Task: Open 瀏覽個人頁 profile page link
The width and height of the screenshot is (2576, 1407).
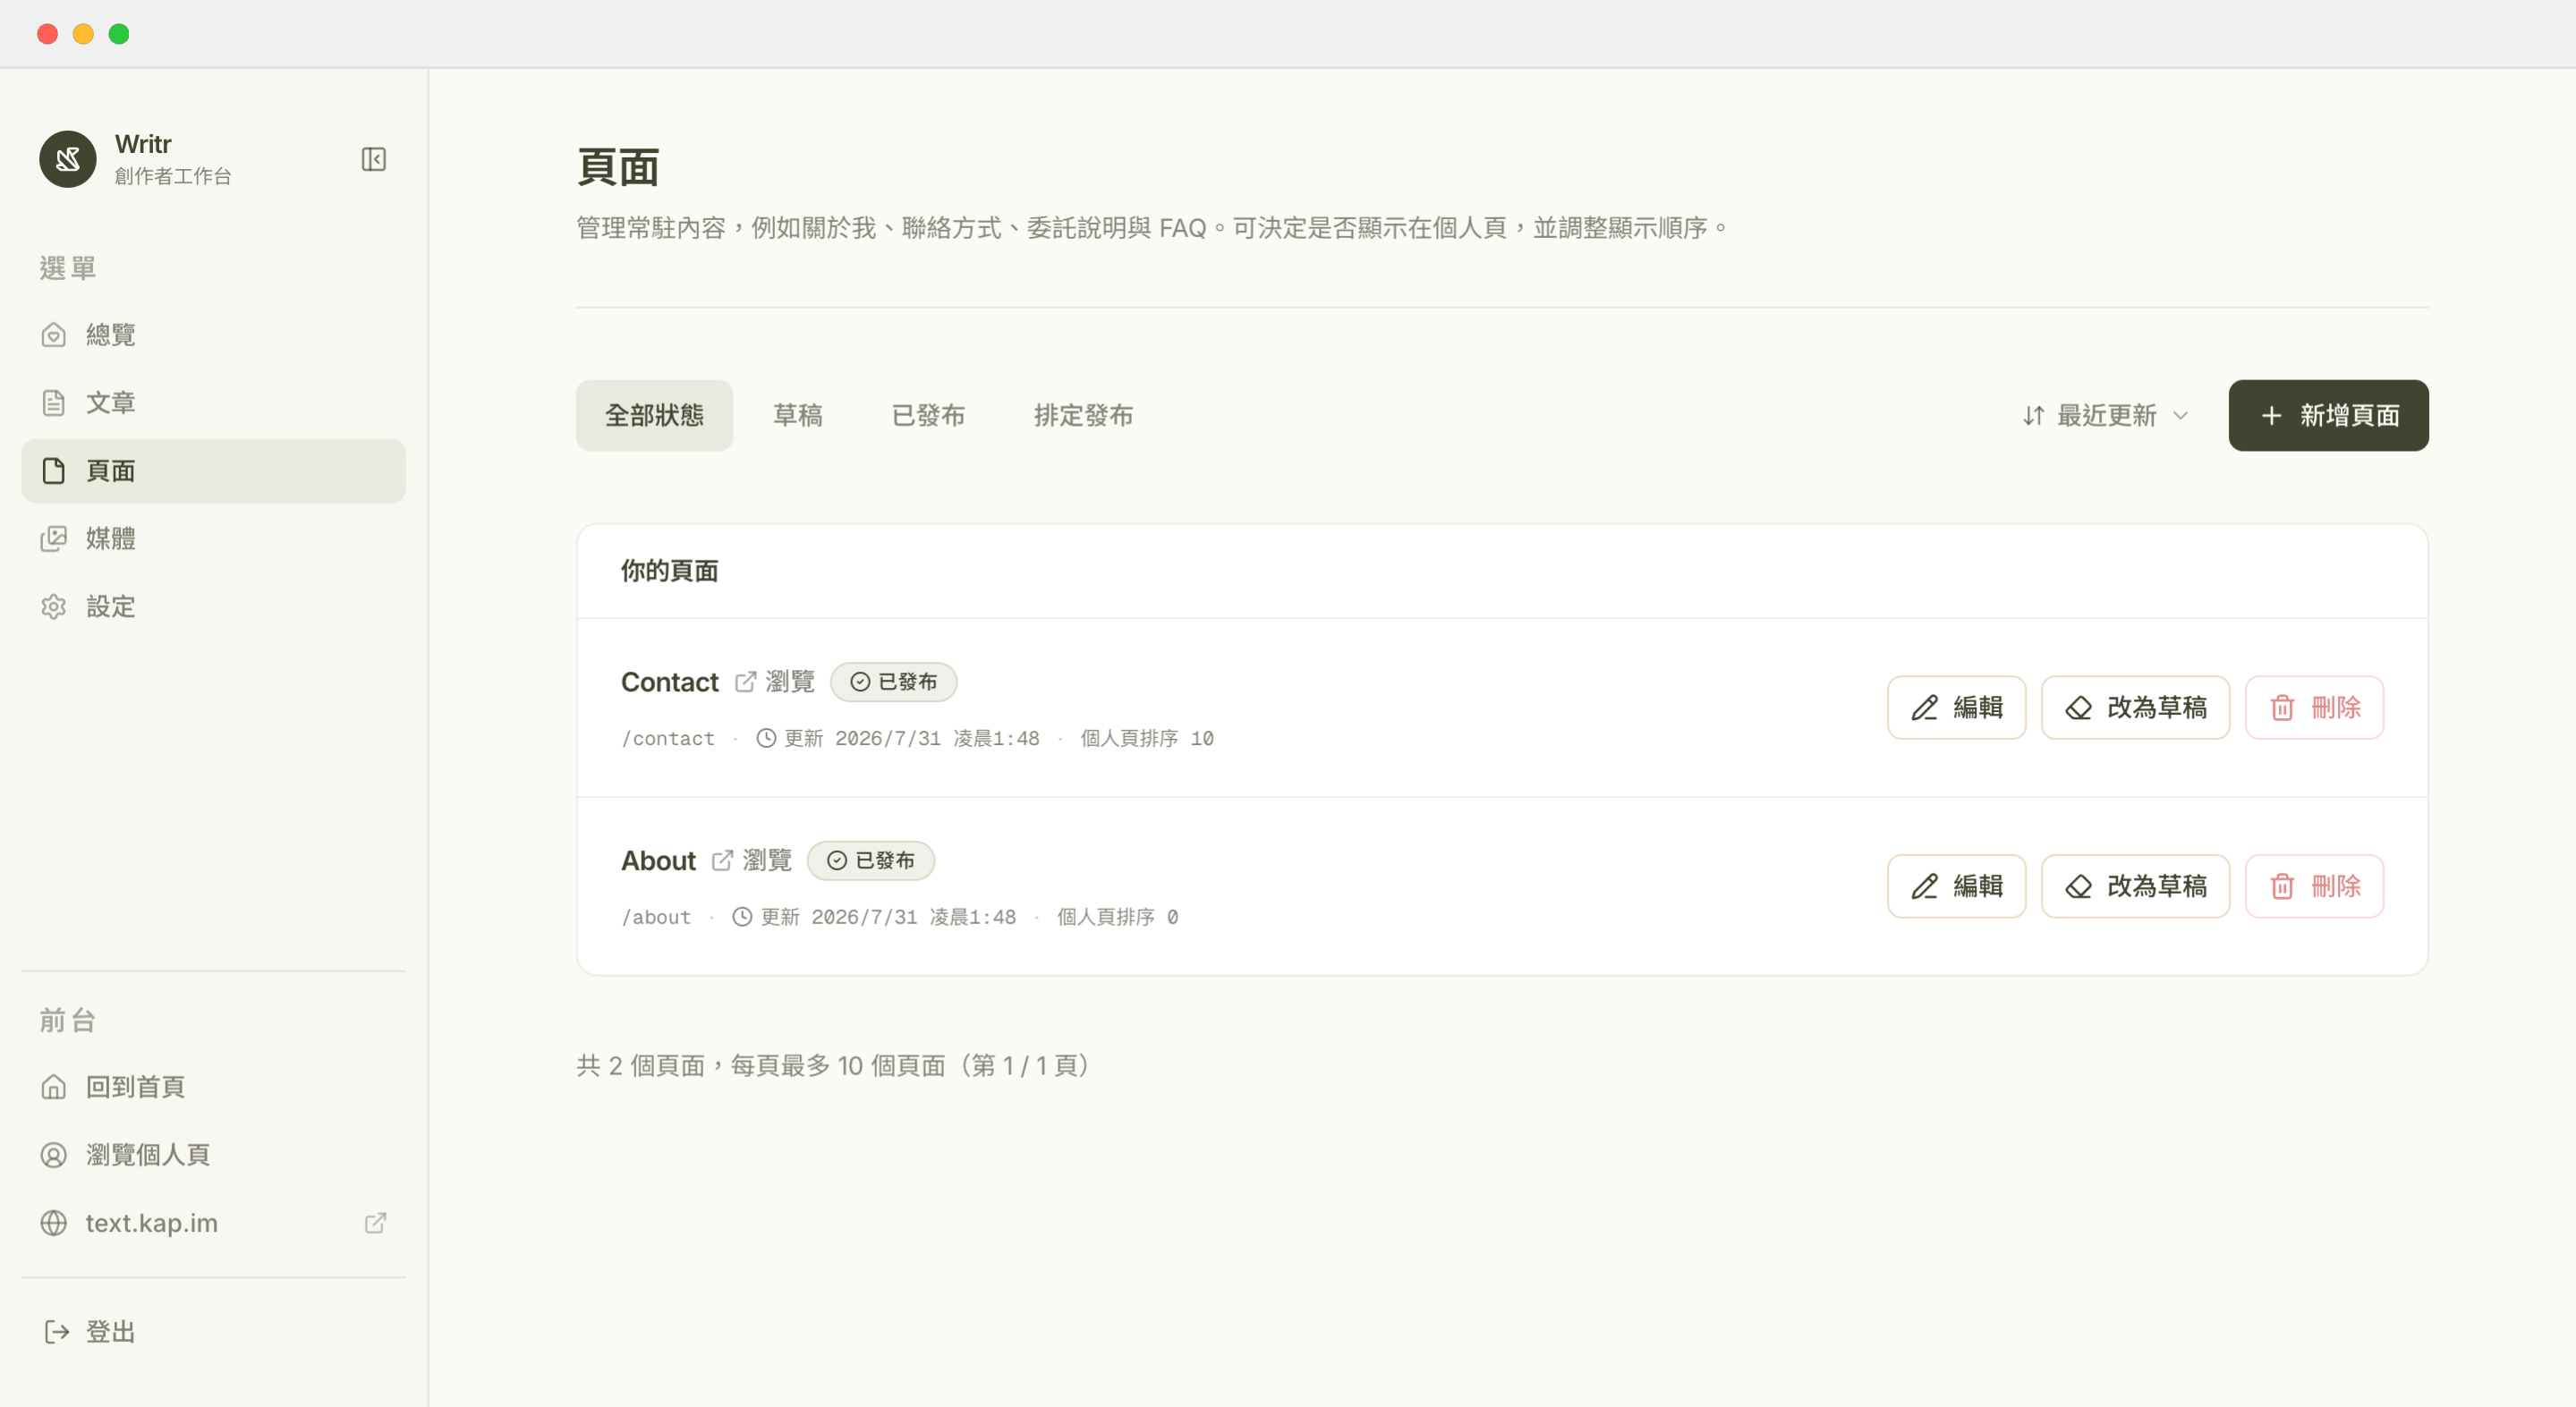Action: pyautogui.click(x=213, y=1154)
